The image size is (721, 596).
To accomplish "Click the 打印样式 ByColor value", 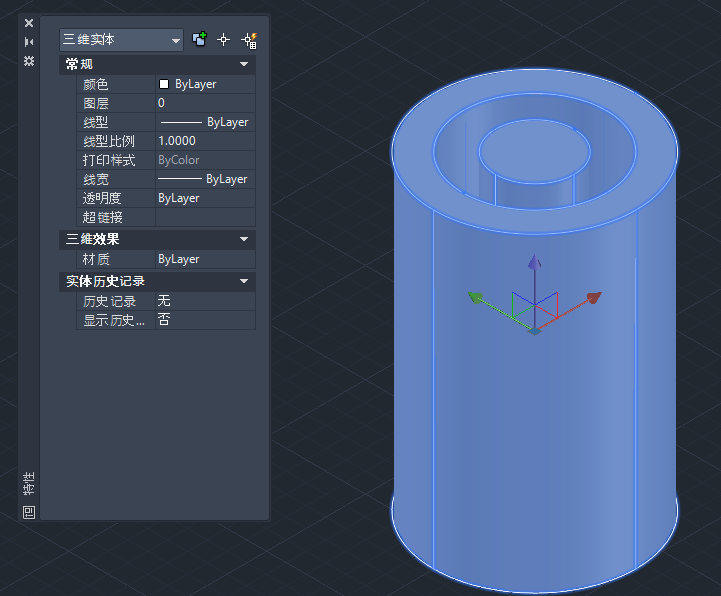I will coord(206,160).
